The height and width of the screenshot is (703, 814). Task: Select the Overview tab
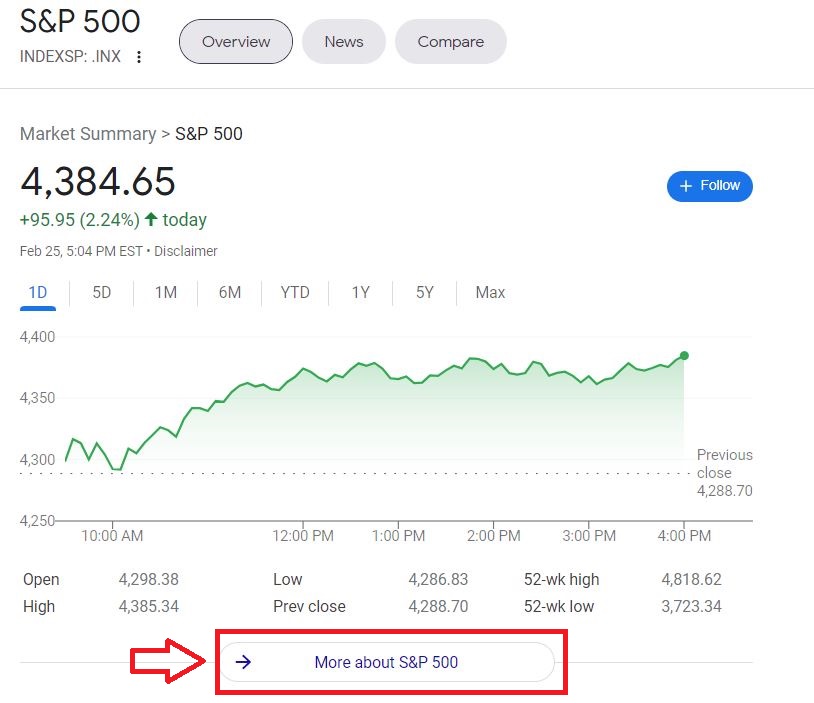(235, 41)
